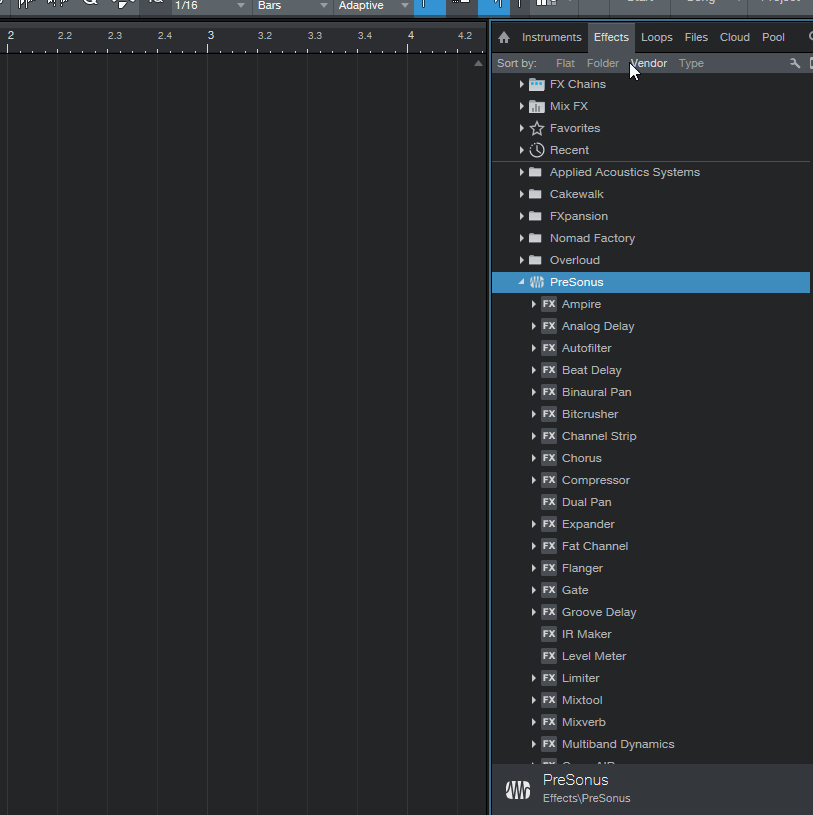Select the Channel Strip effect
This screenshot has width=813, height=815.
[599, 436]
